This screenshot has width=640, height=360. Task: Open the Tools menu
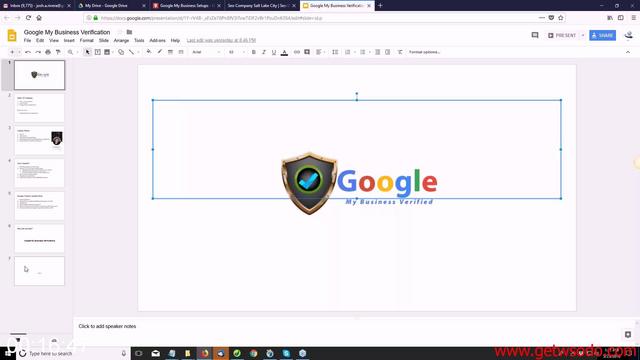pos(139,40)
